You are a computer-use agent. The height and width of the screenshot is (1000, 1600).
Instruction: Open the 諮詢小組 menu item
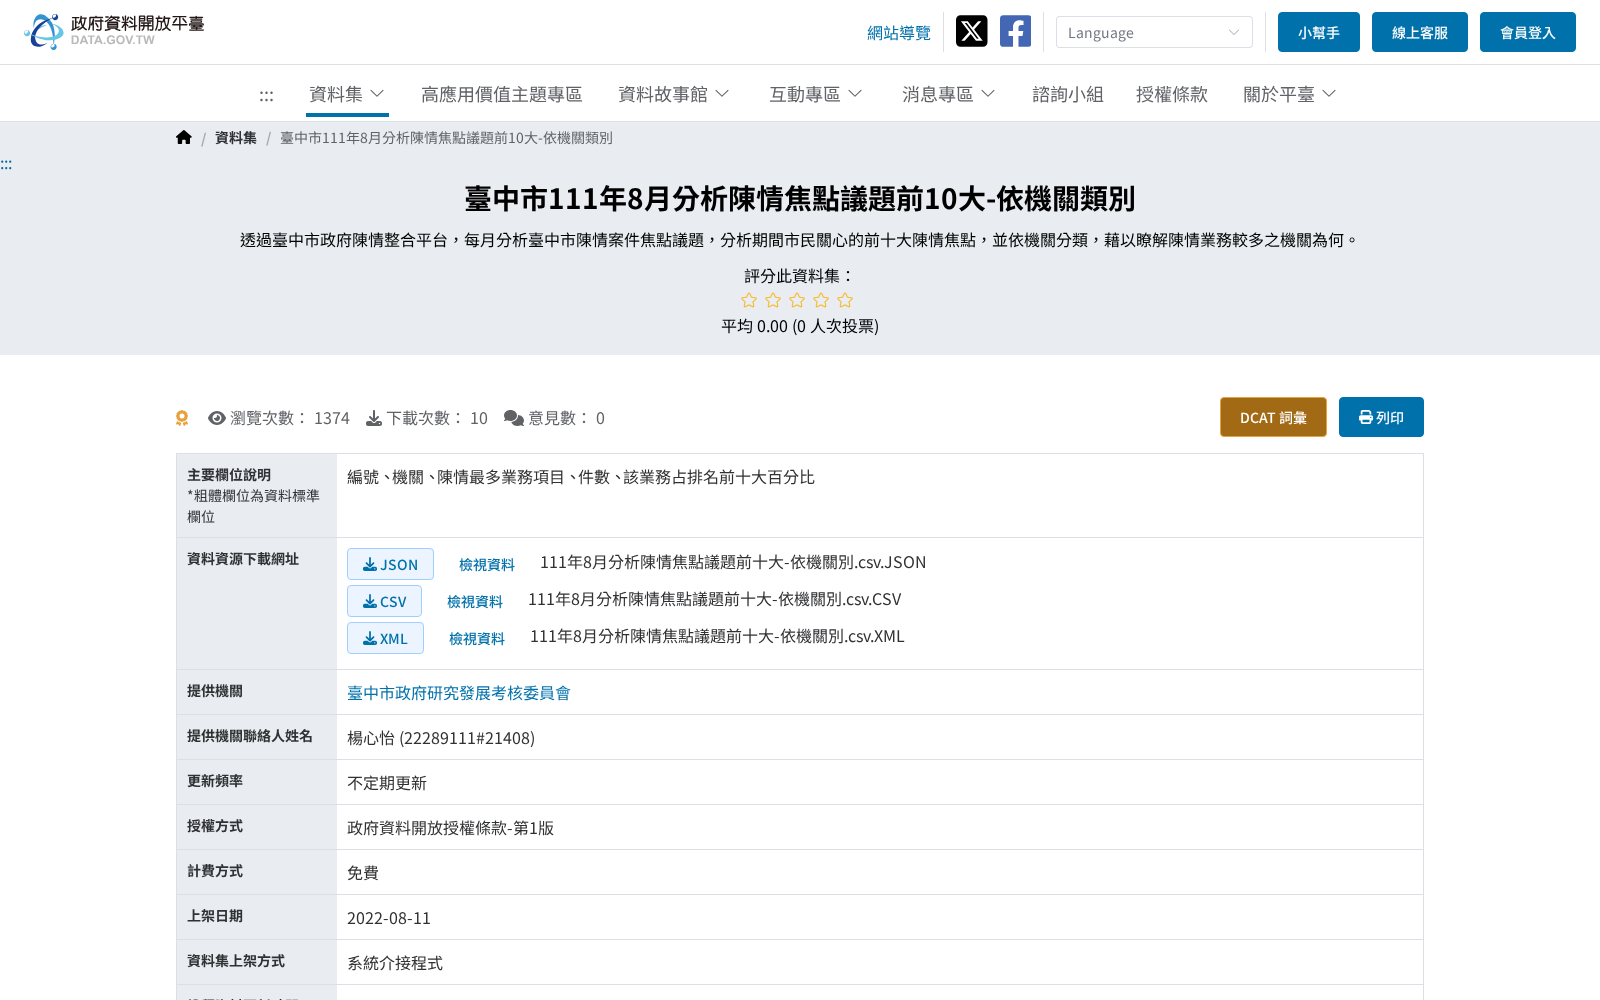coord(1068,94)
